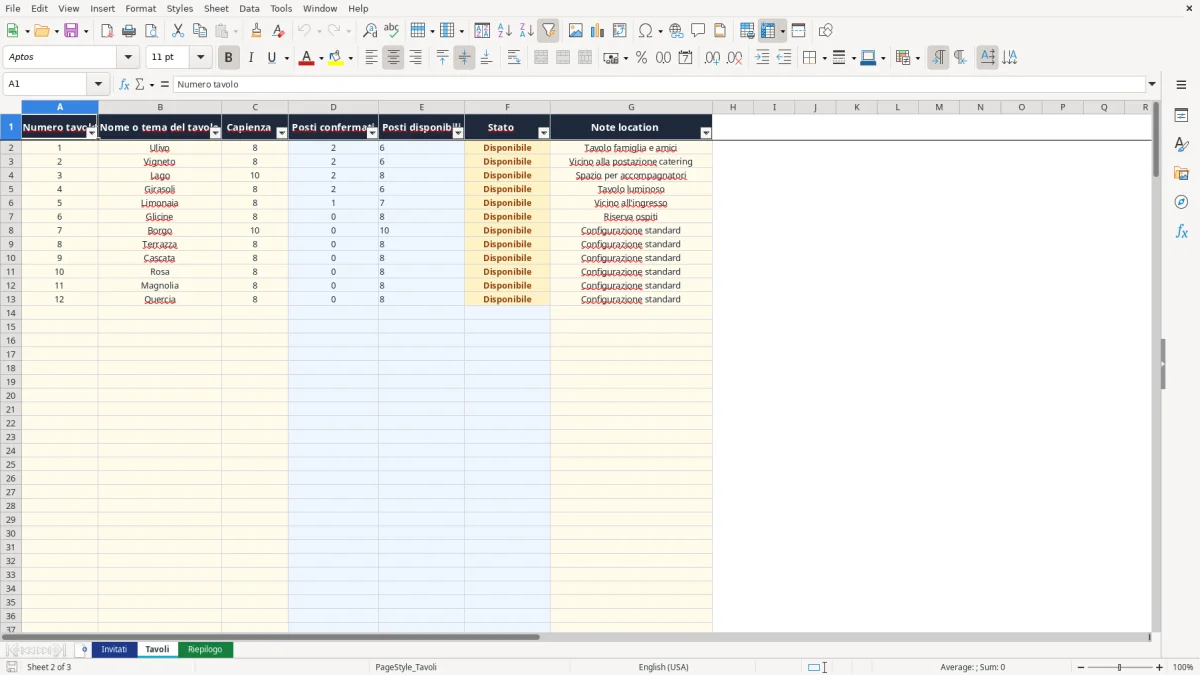Expand the formula bar

(x=1152, y=85)
